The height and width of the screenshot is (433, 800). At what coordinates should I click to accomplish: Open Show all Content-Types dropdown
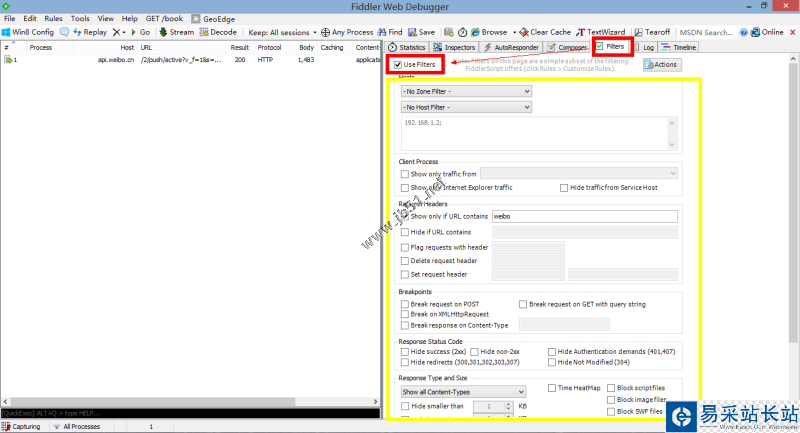pyautogui.click(x=463, y=392)
